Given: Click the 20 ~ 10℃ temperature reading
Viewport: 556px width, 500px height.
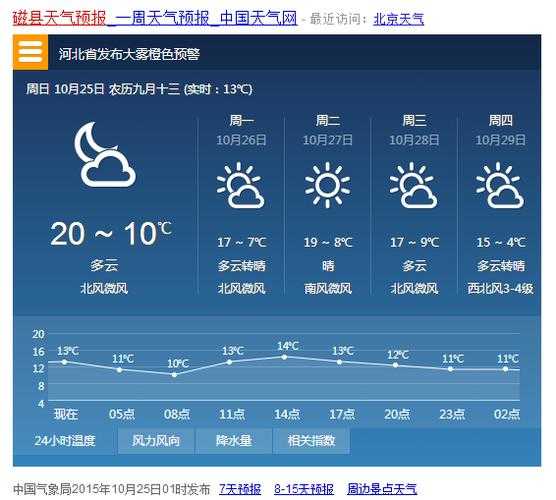Looking at the screenshot, I should click(111, 233).
